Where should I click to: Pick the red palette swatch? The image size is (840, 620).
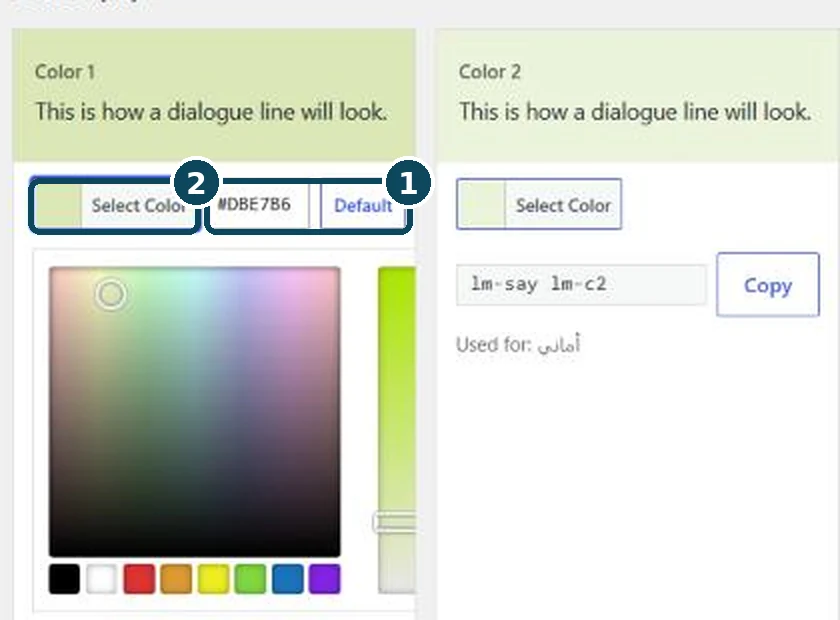tap(139, 579)
